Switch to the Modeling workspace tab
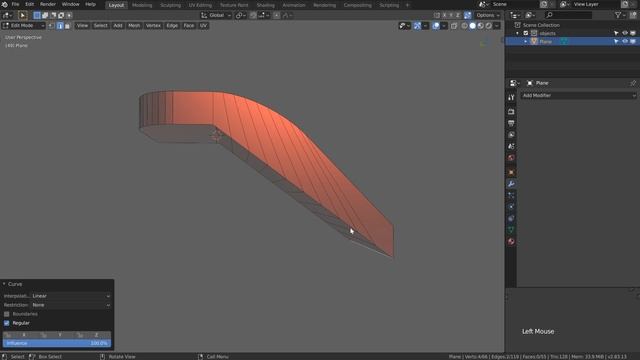The image size is (640, 360). (142, 5)
